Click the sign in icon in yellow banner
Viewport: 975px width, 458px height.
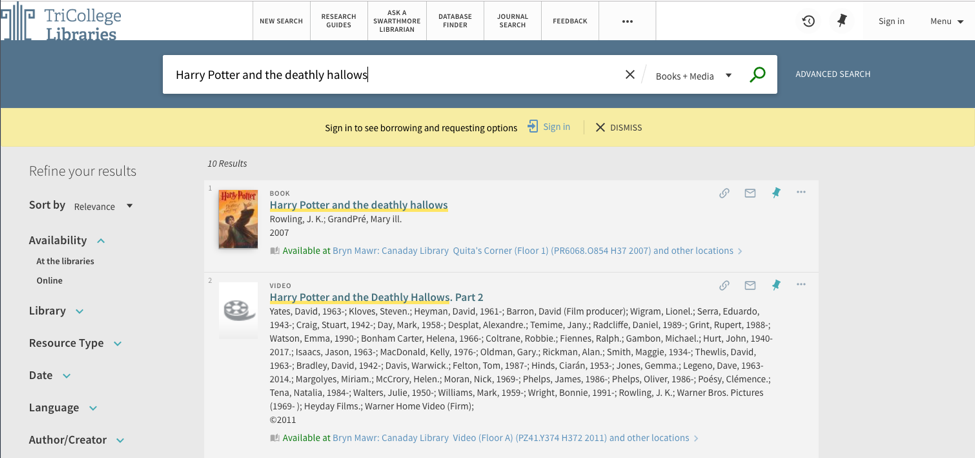pyautogui.click(x=533, y=127)
